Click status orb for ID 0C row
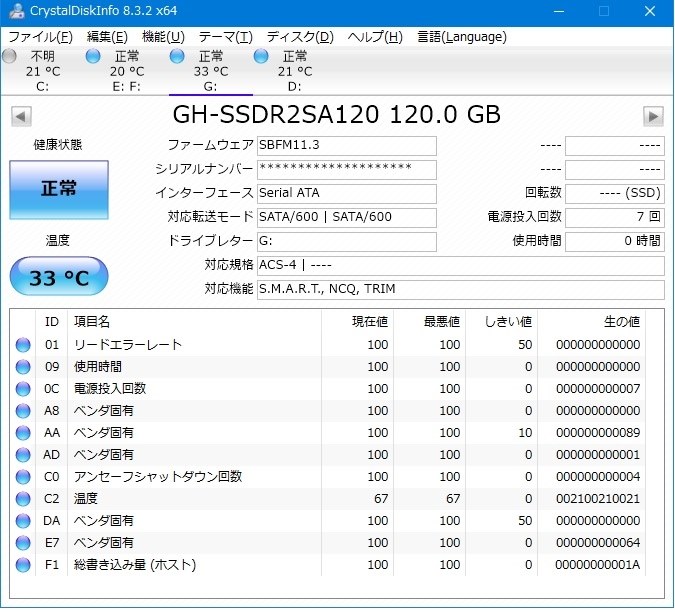675x613 pixels. coord(23,389)
